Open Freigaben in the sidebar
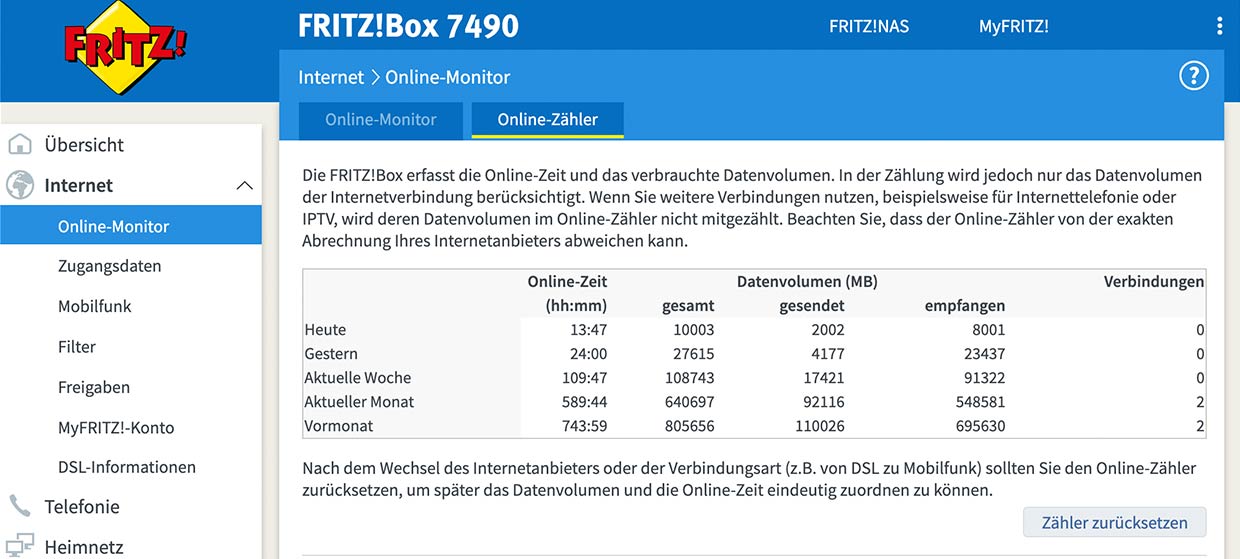 (x=94, y=387)
